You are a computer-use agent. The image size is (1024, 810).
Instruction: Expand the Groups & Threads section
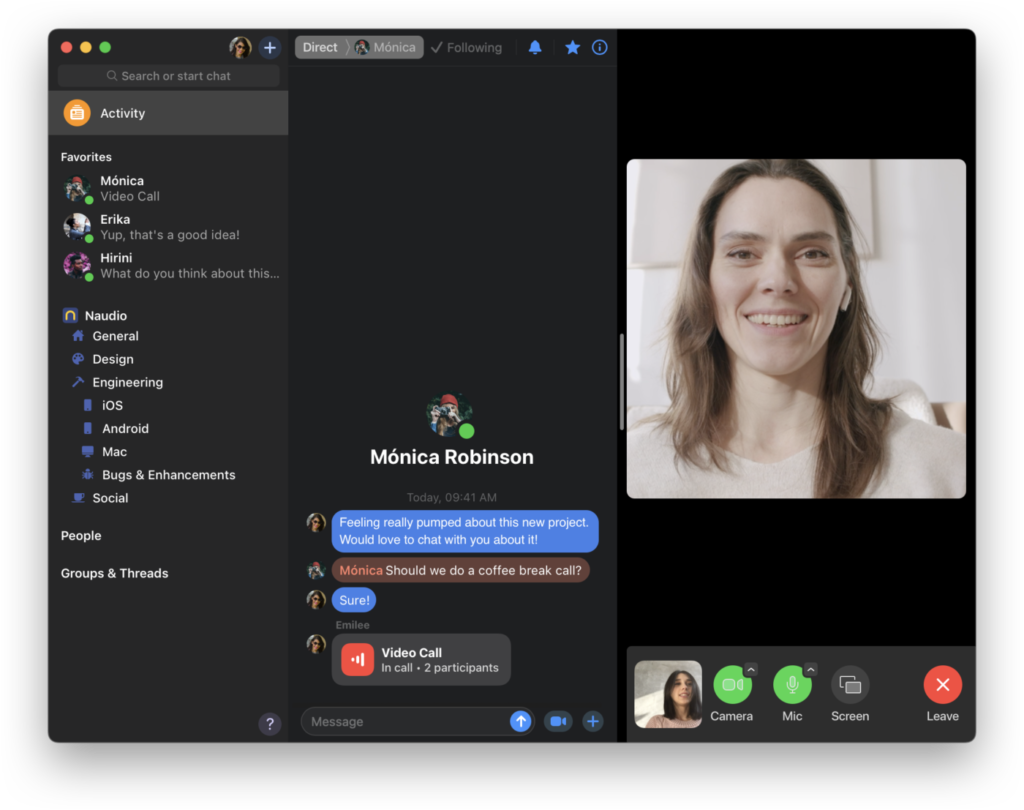click(x=113, y=572)
